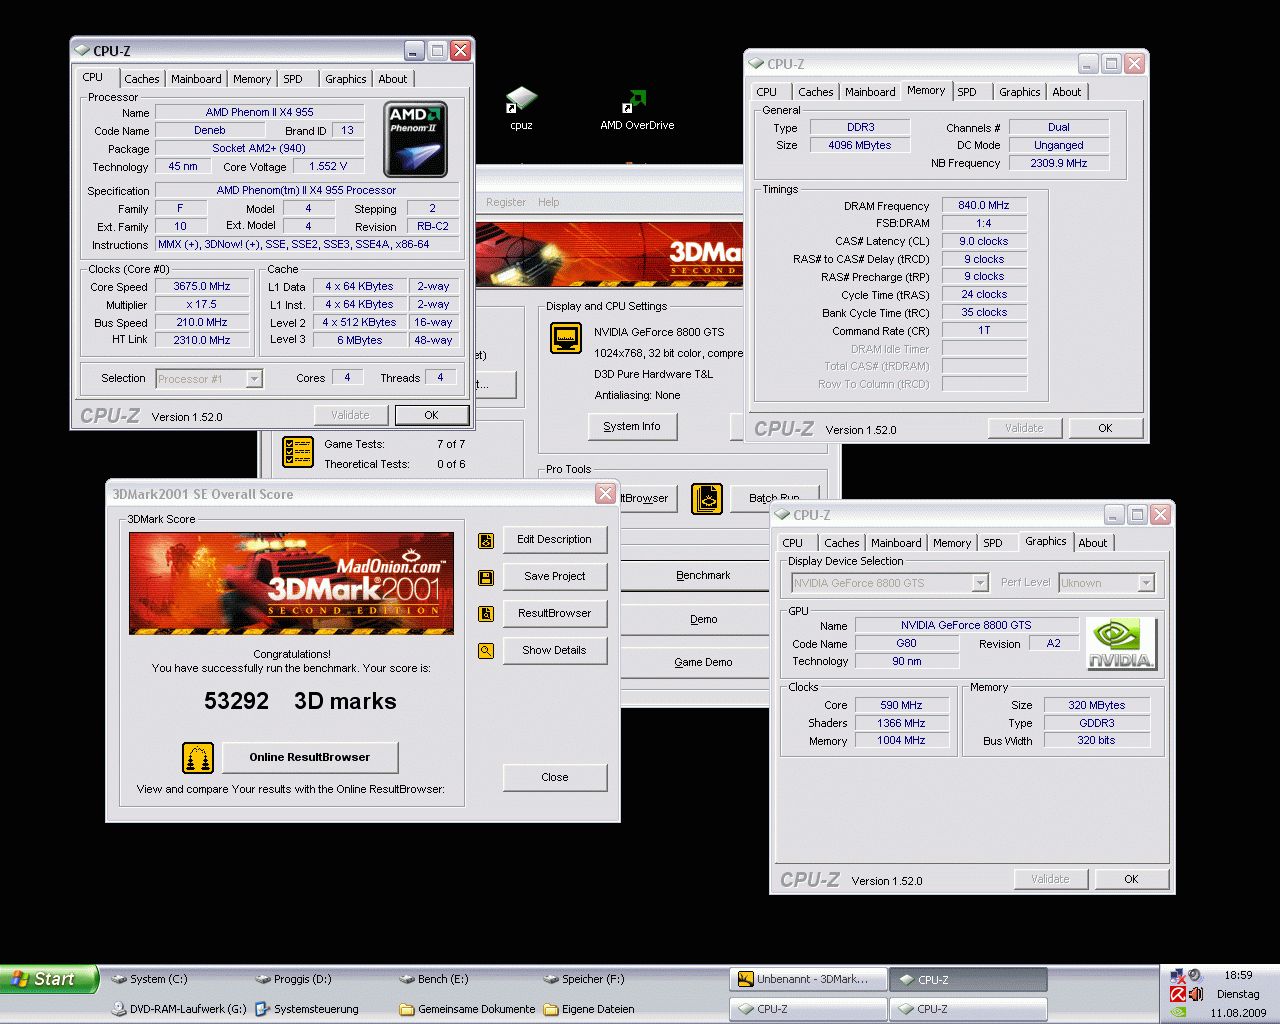The width and height of the screenshot is (1280, 1024).
Task: Open Proggis (D:) drive from the taskbar
Action: 294,980
